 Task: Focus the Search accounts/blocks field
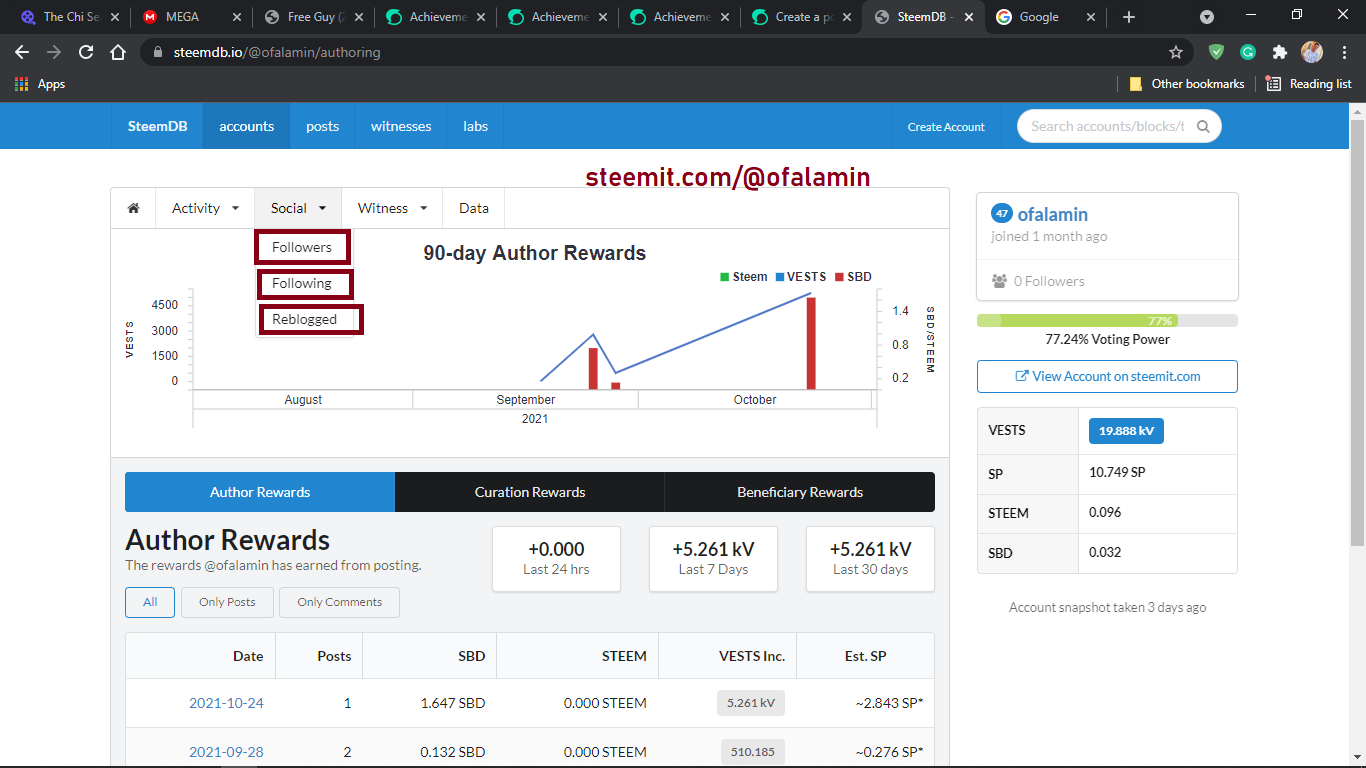[x=1108, y=126]
